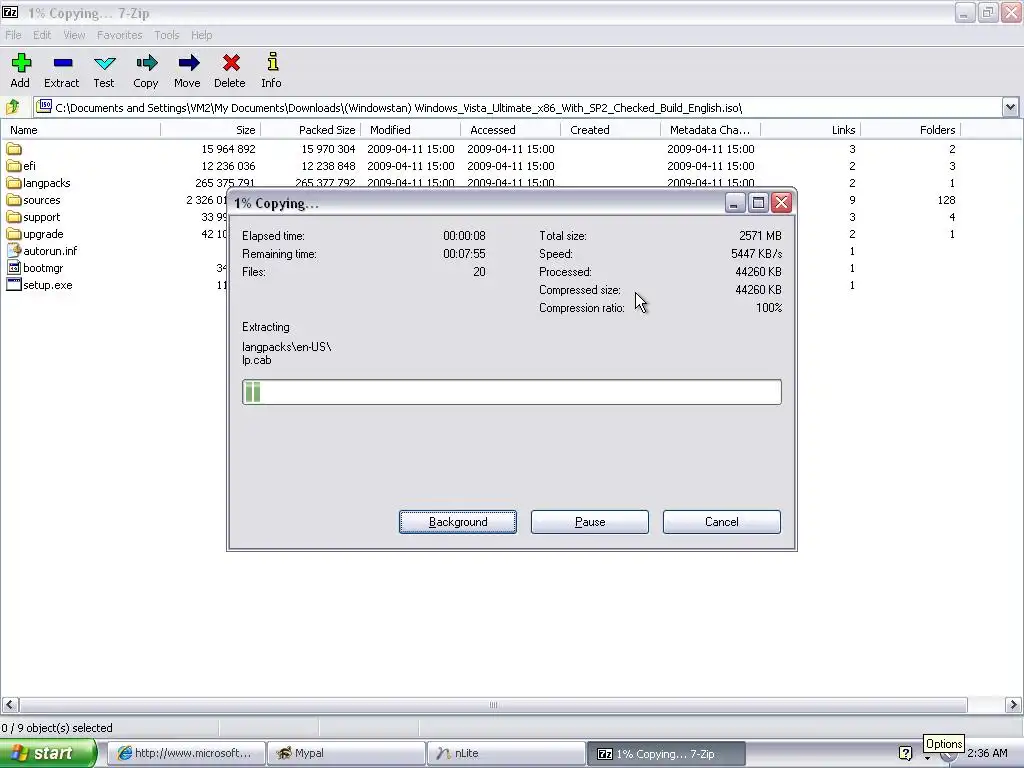Sort by the Name column header
The height and width of the screenshot is (768, 1024).
point(80,130)
